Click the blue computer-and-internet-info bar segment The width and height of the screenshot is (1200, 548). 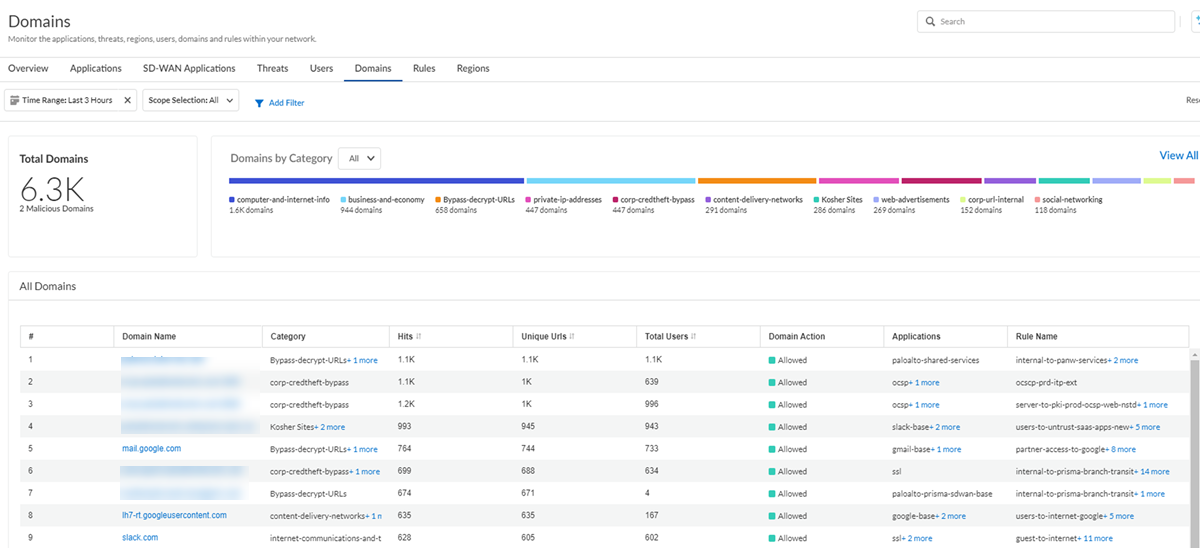[376, 181]
